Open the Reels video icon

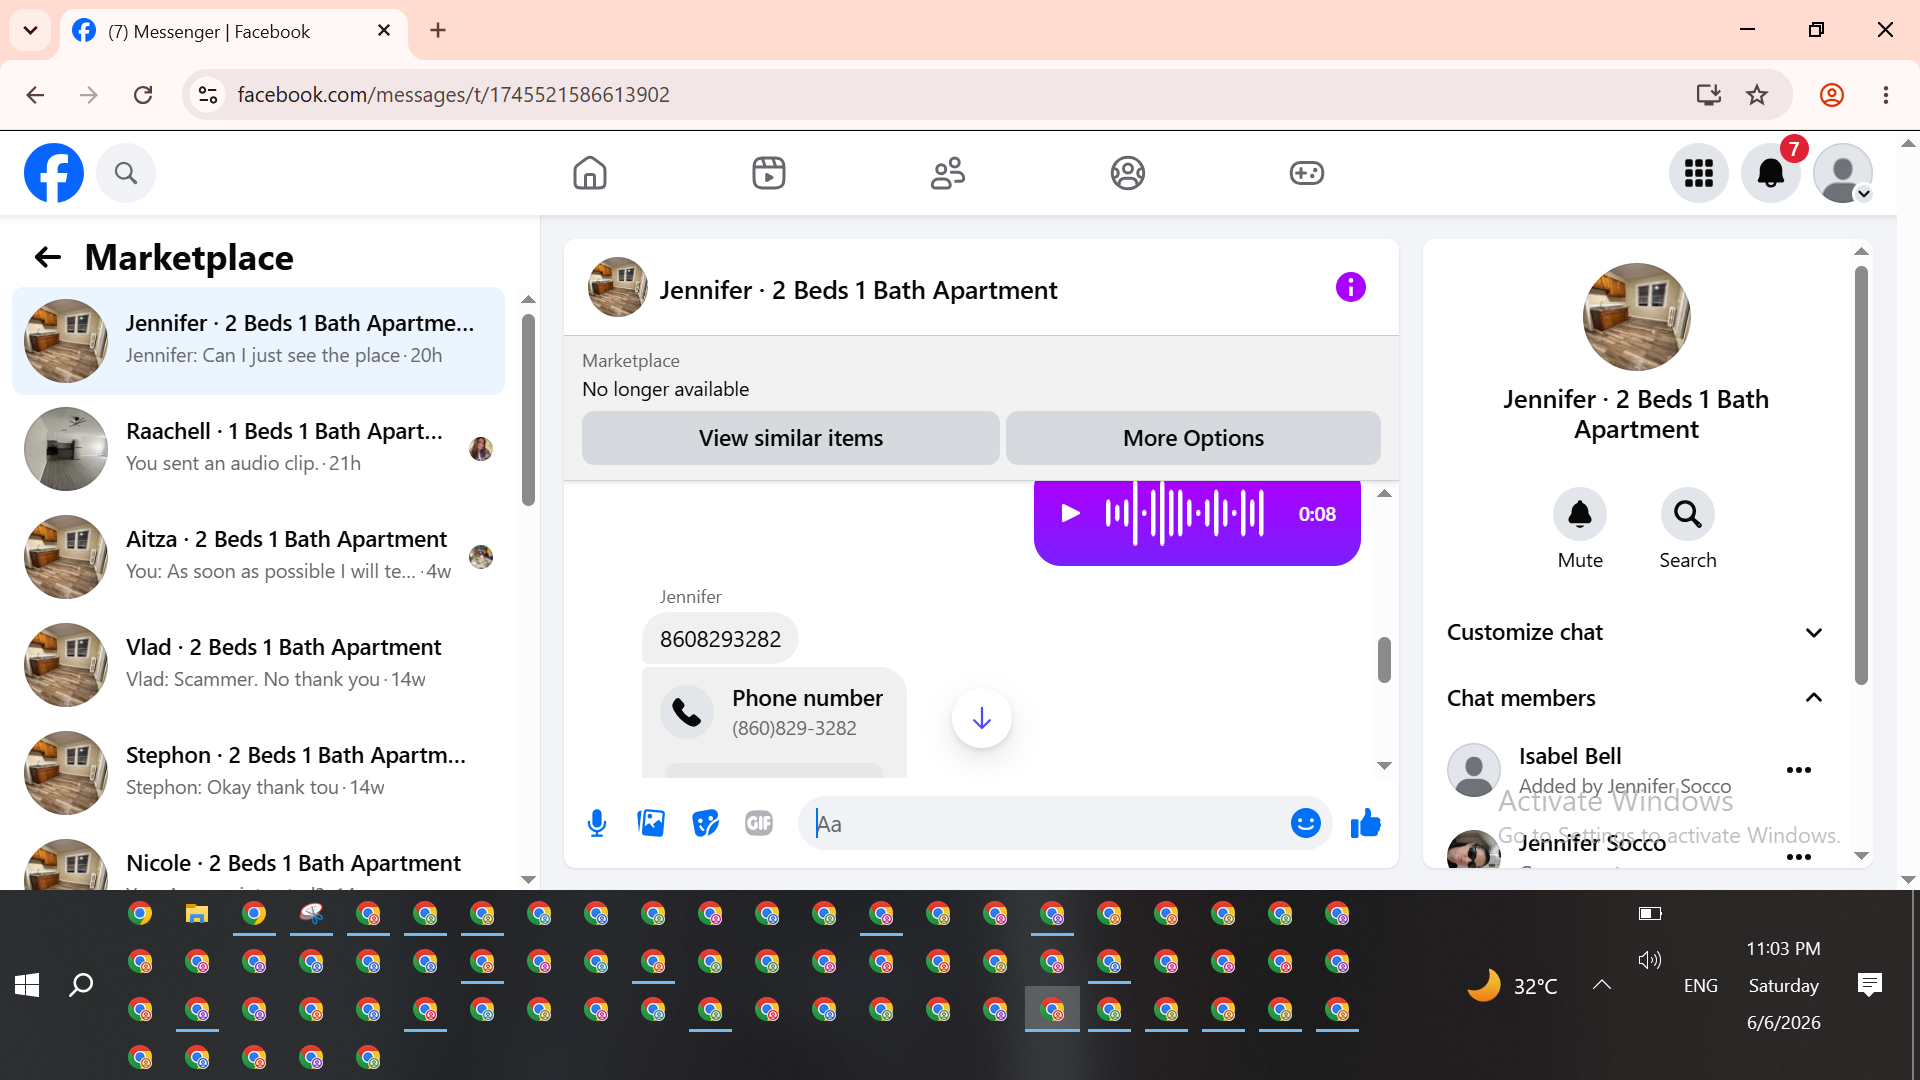(769, 173)
